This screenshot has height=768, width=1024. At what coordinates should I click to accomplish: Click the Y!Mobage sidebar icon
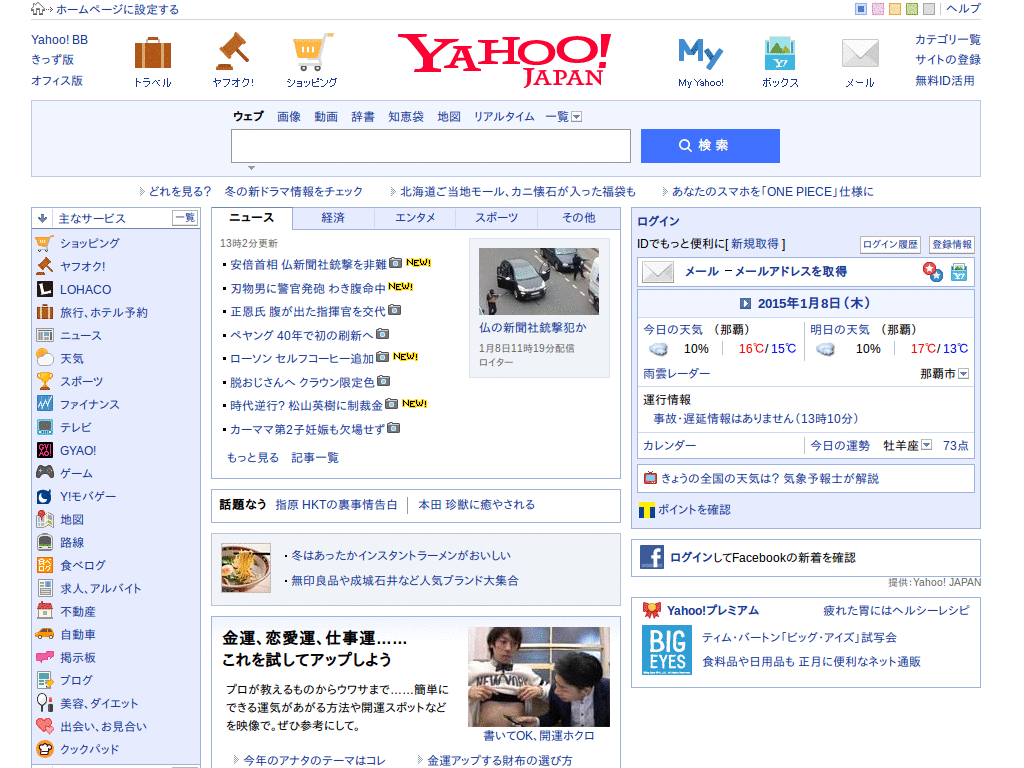click(x=44, y=496)
